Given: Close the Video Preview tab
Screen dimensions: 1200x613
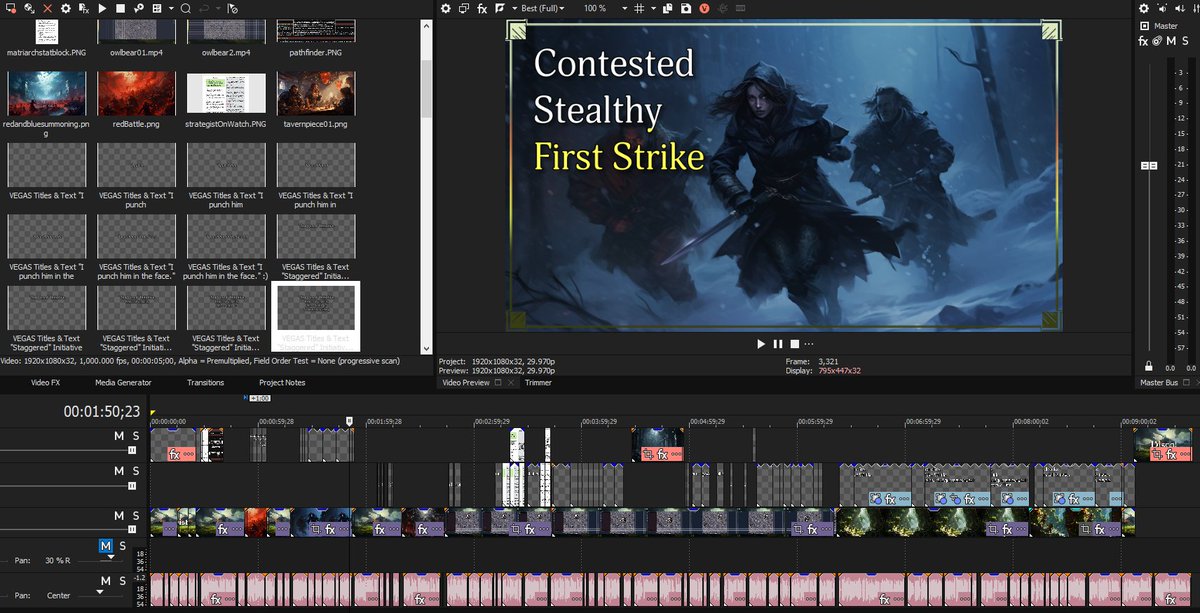Looking at the screenshot, I should click(x=510, y=383).
